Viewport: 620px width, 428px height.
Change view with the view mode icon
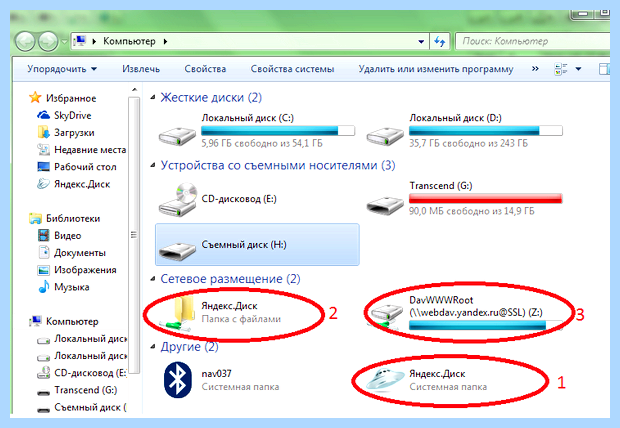561,69
